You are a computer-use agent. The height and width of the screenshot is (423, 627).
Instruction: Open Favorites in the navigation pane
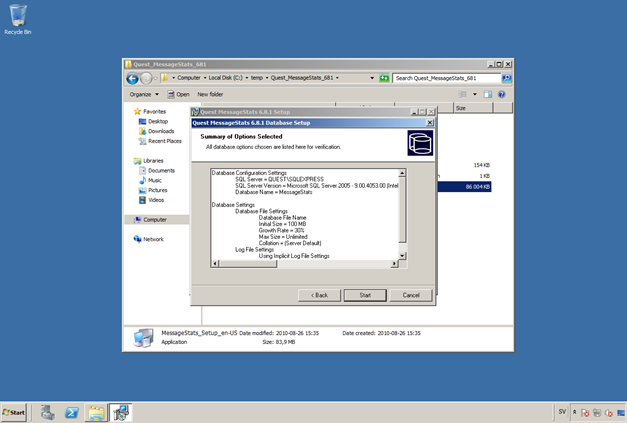(x=150, y=112)
